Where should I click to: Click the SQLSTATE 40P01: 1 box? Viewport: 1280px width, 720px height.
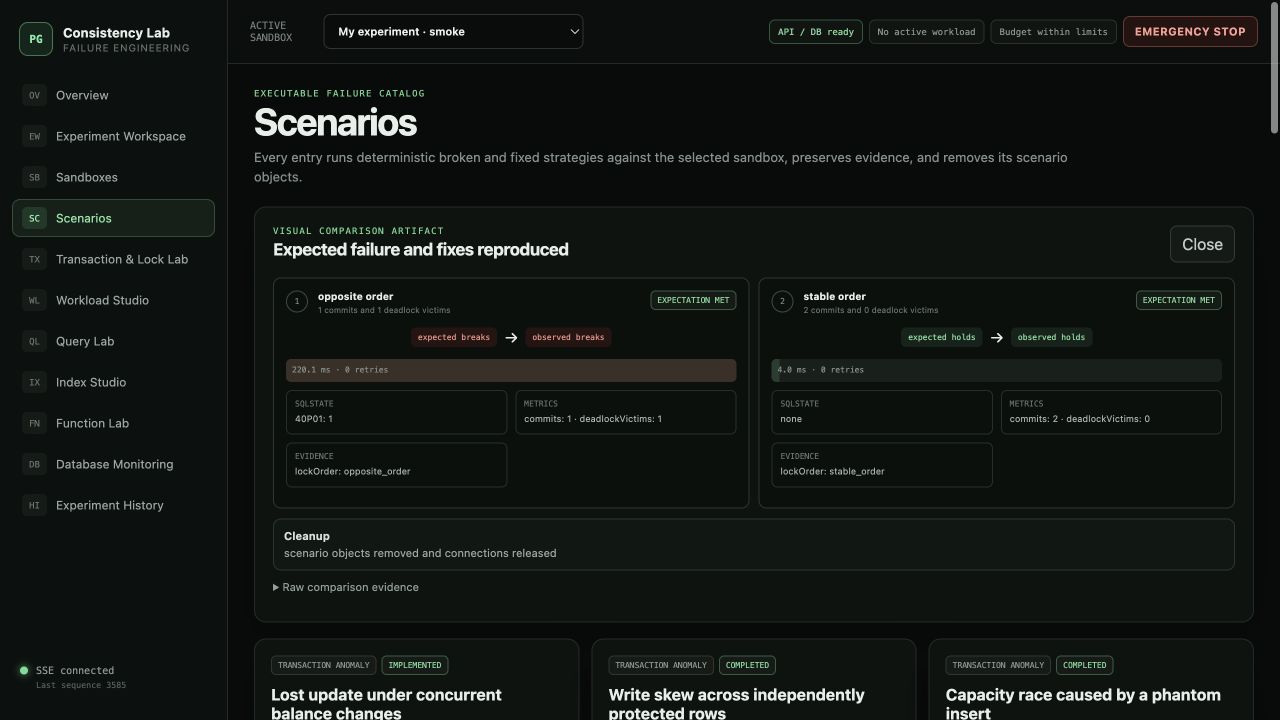[x=396, y=412]
